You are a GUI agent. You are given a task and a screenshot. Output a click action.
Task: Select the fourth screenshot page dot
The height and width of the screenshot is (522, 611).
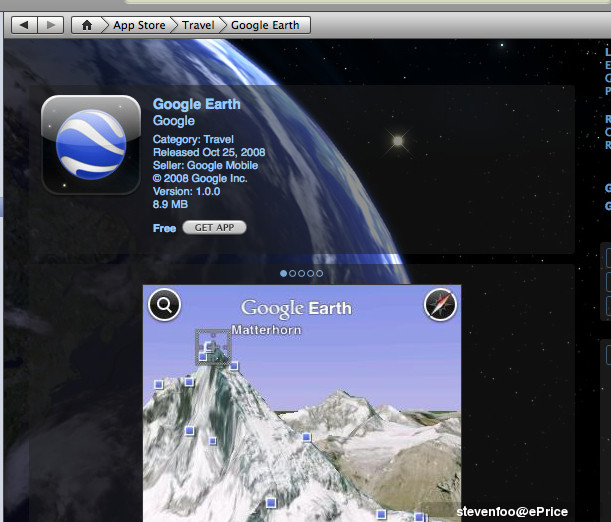(310, 273)
